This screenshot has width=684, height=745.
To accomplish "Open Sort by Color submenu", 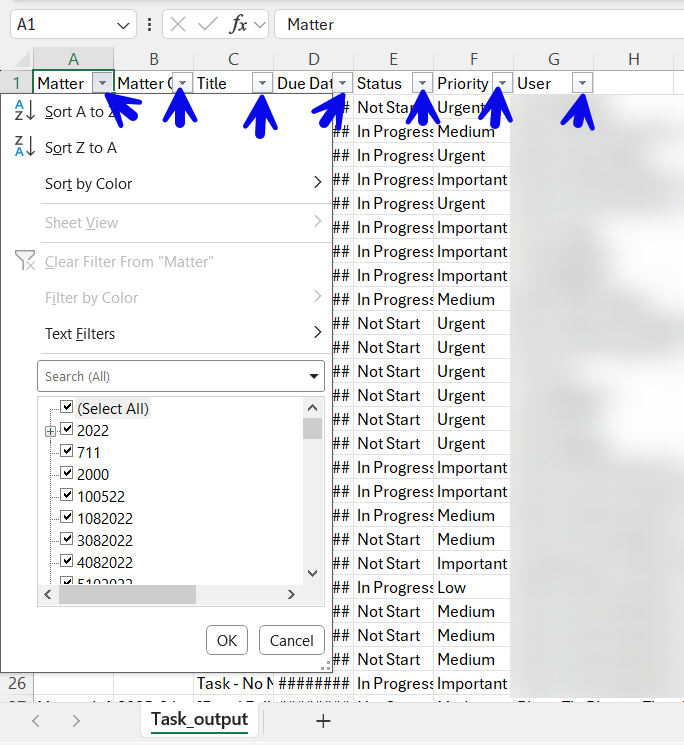I will click(166, 183).
